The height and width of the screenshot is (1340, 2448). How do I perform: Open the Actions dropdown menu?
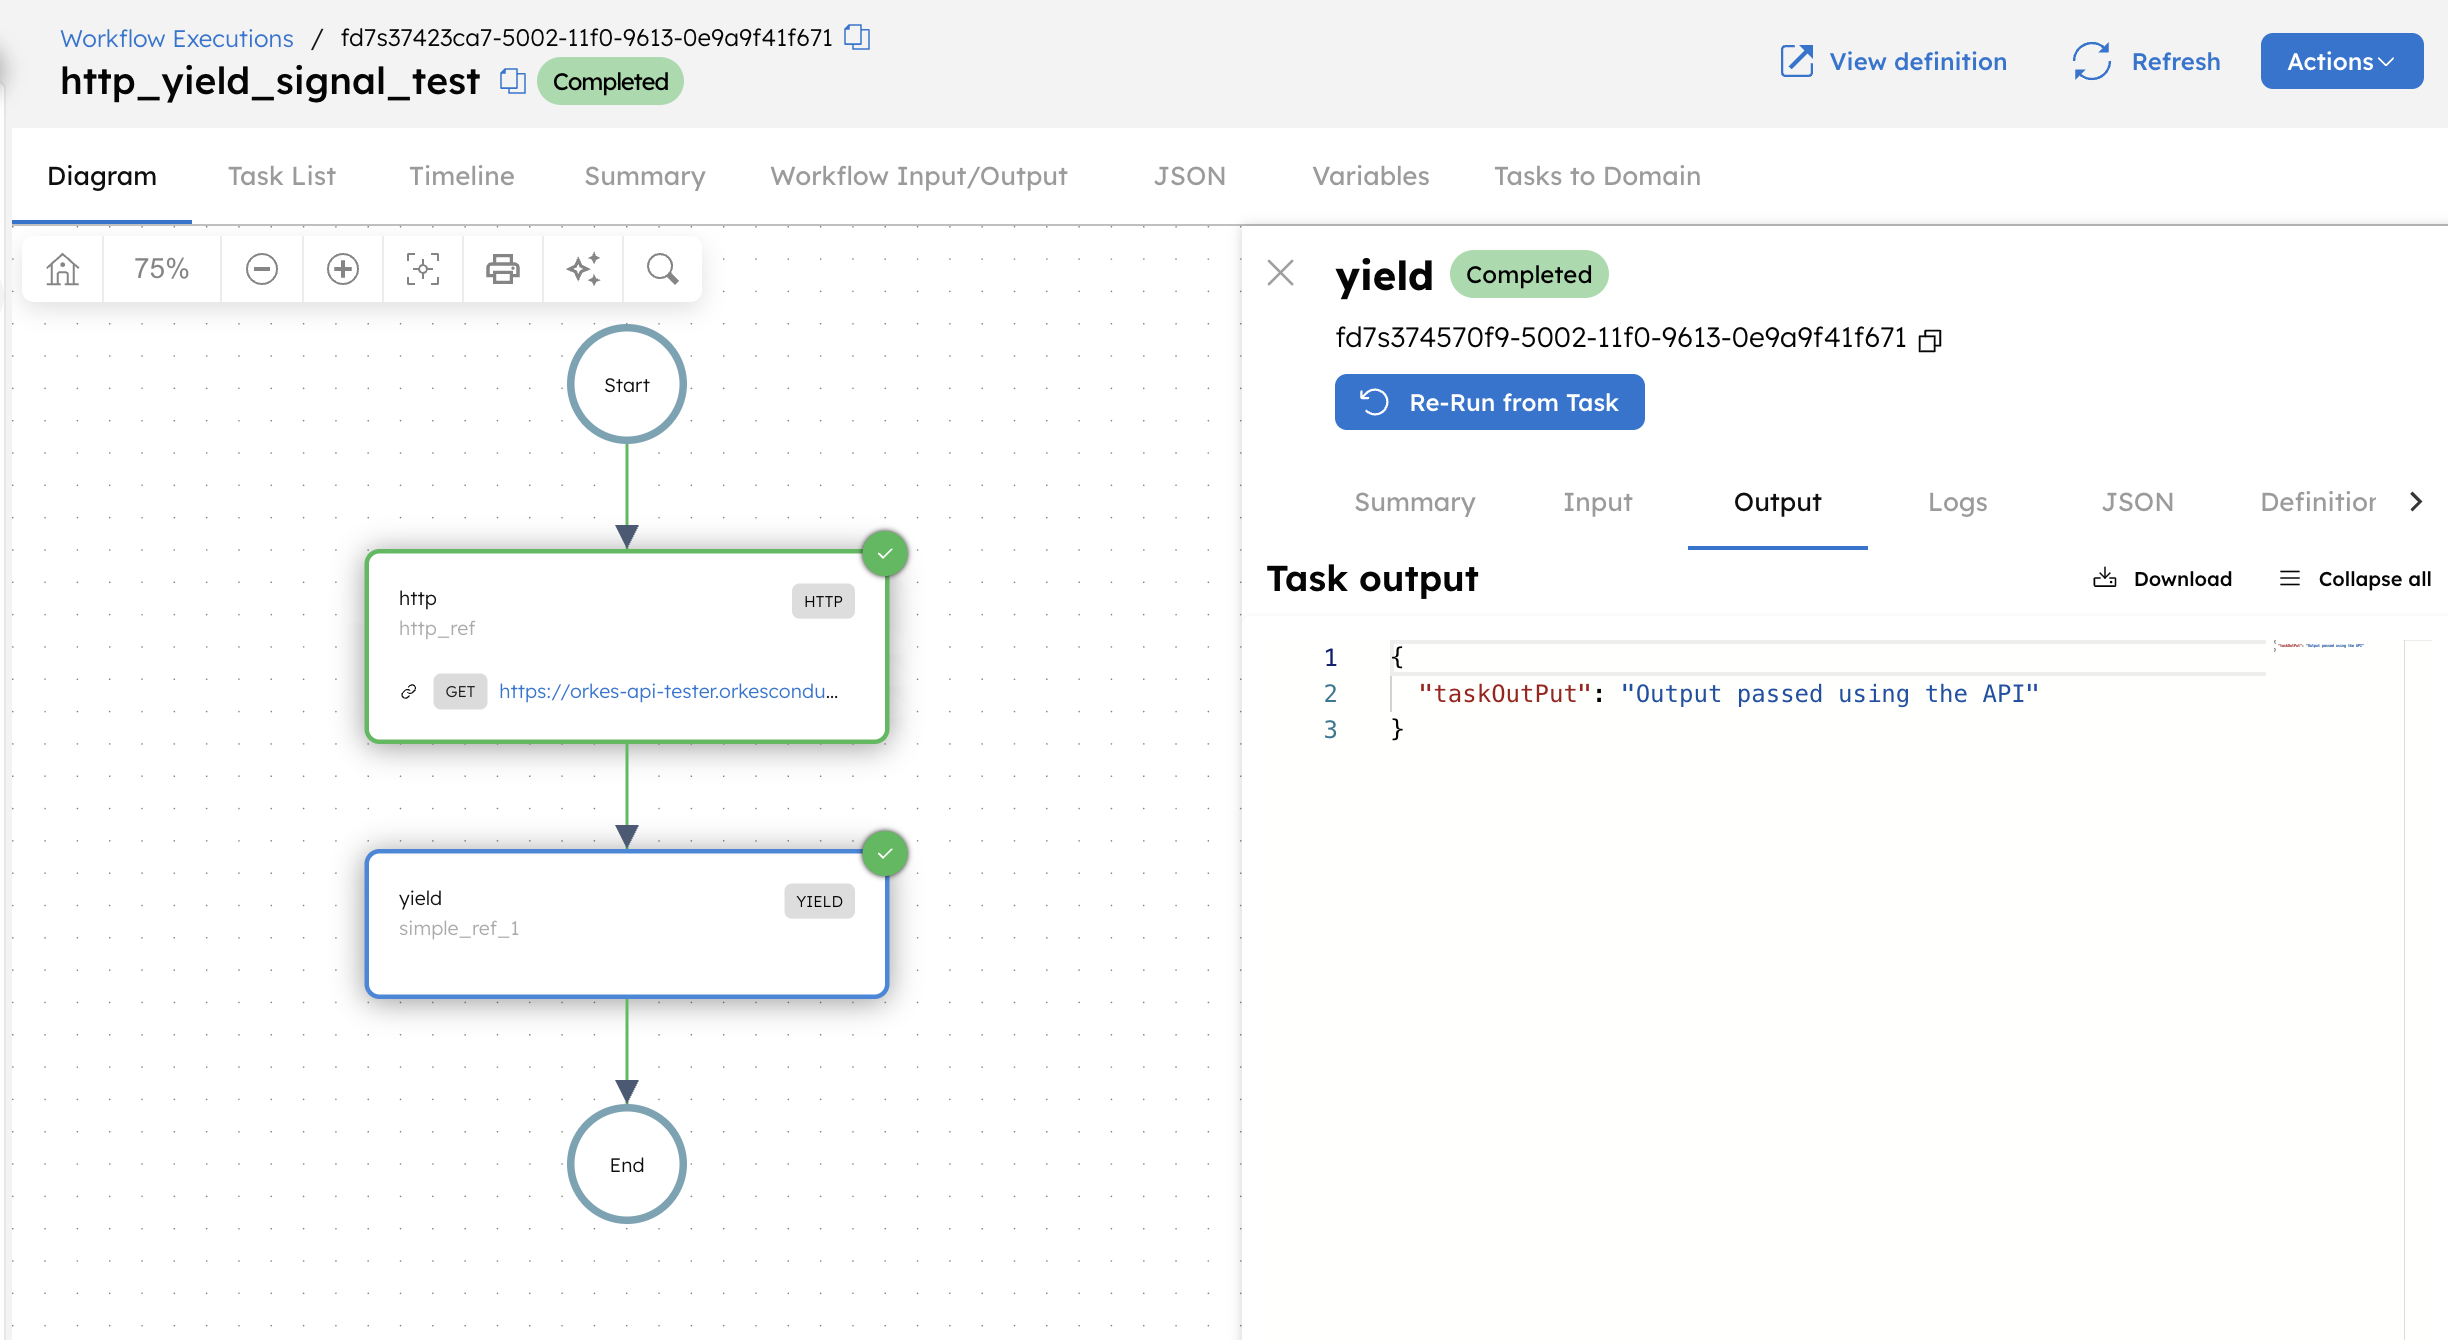2341,61
